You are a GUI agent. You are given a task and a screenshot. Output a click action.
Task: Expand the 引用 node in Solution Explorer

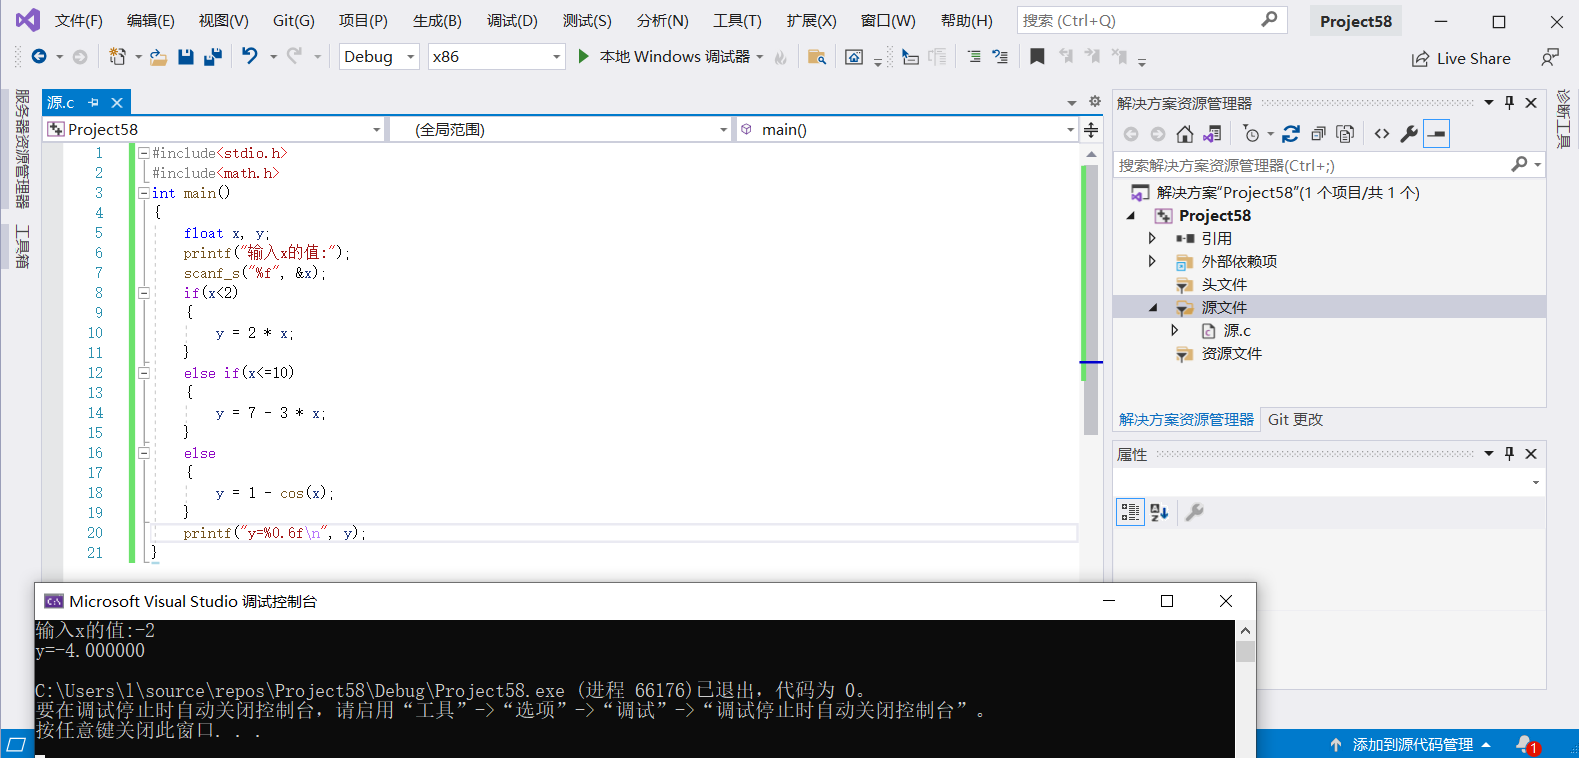point(1152,238)
